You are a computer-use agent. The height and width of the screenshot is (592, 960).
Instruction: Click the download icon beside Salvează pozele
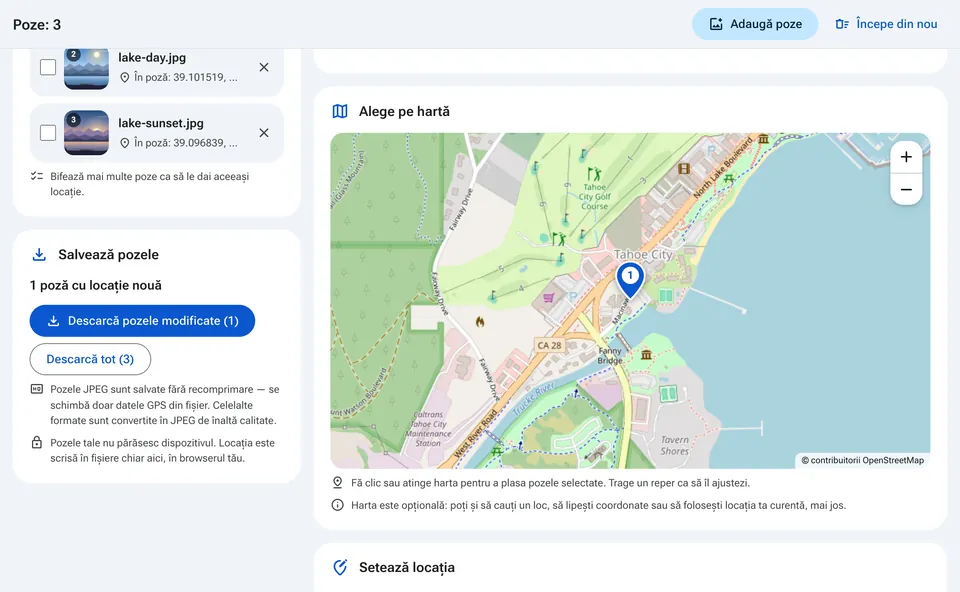click(x=39, y=255)
